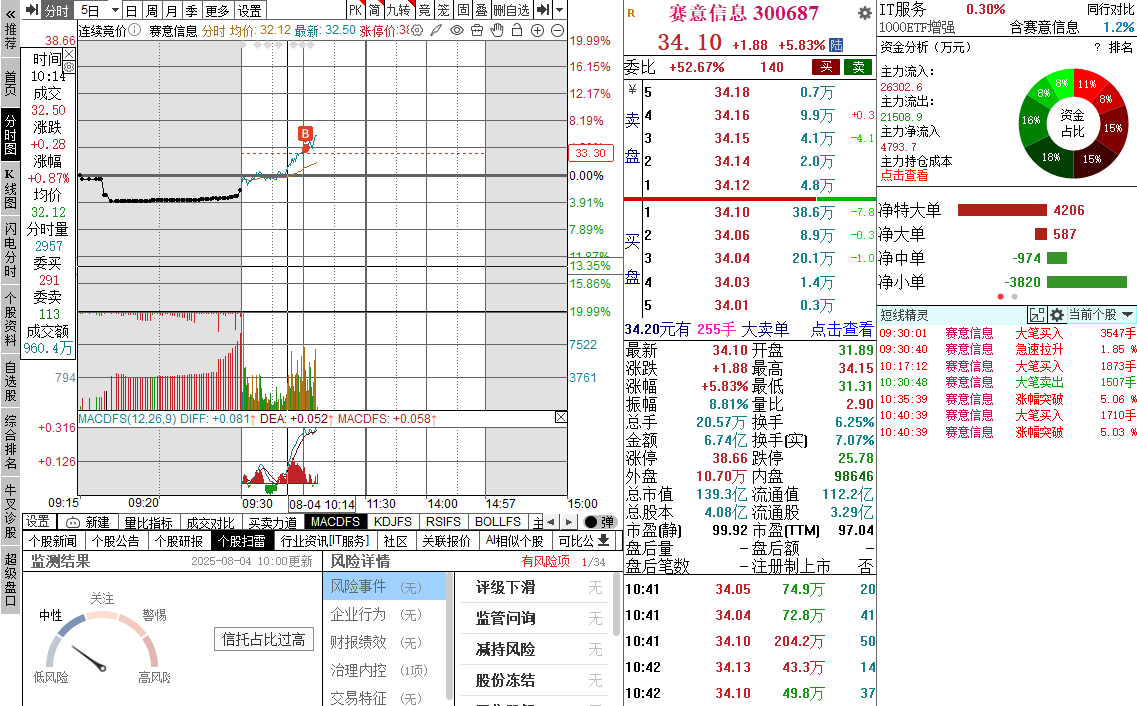Toggle the lock icon on chart toolbar
Viewport: 1137px width, 706px height.
517,30
